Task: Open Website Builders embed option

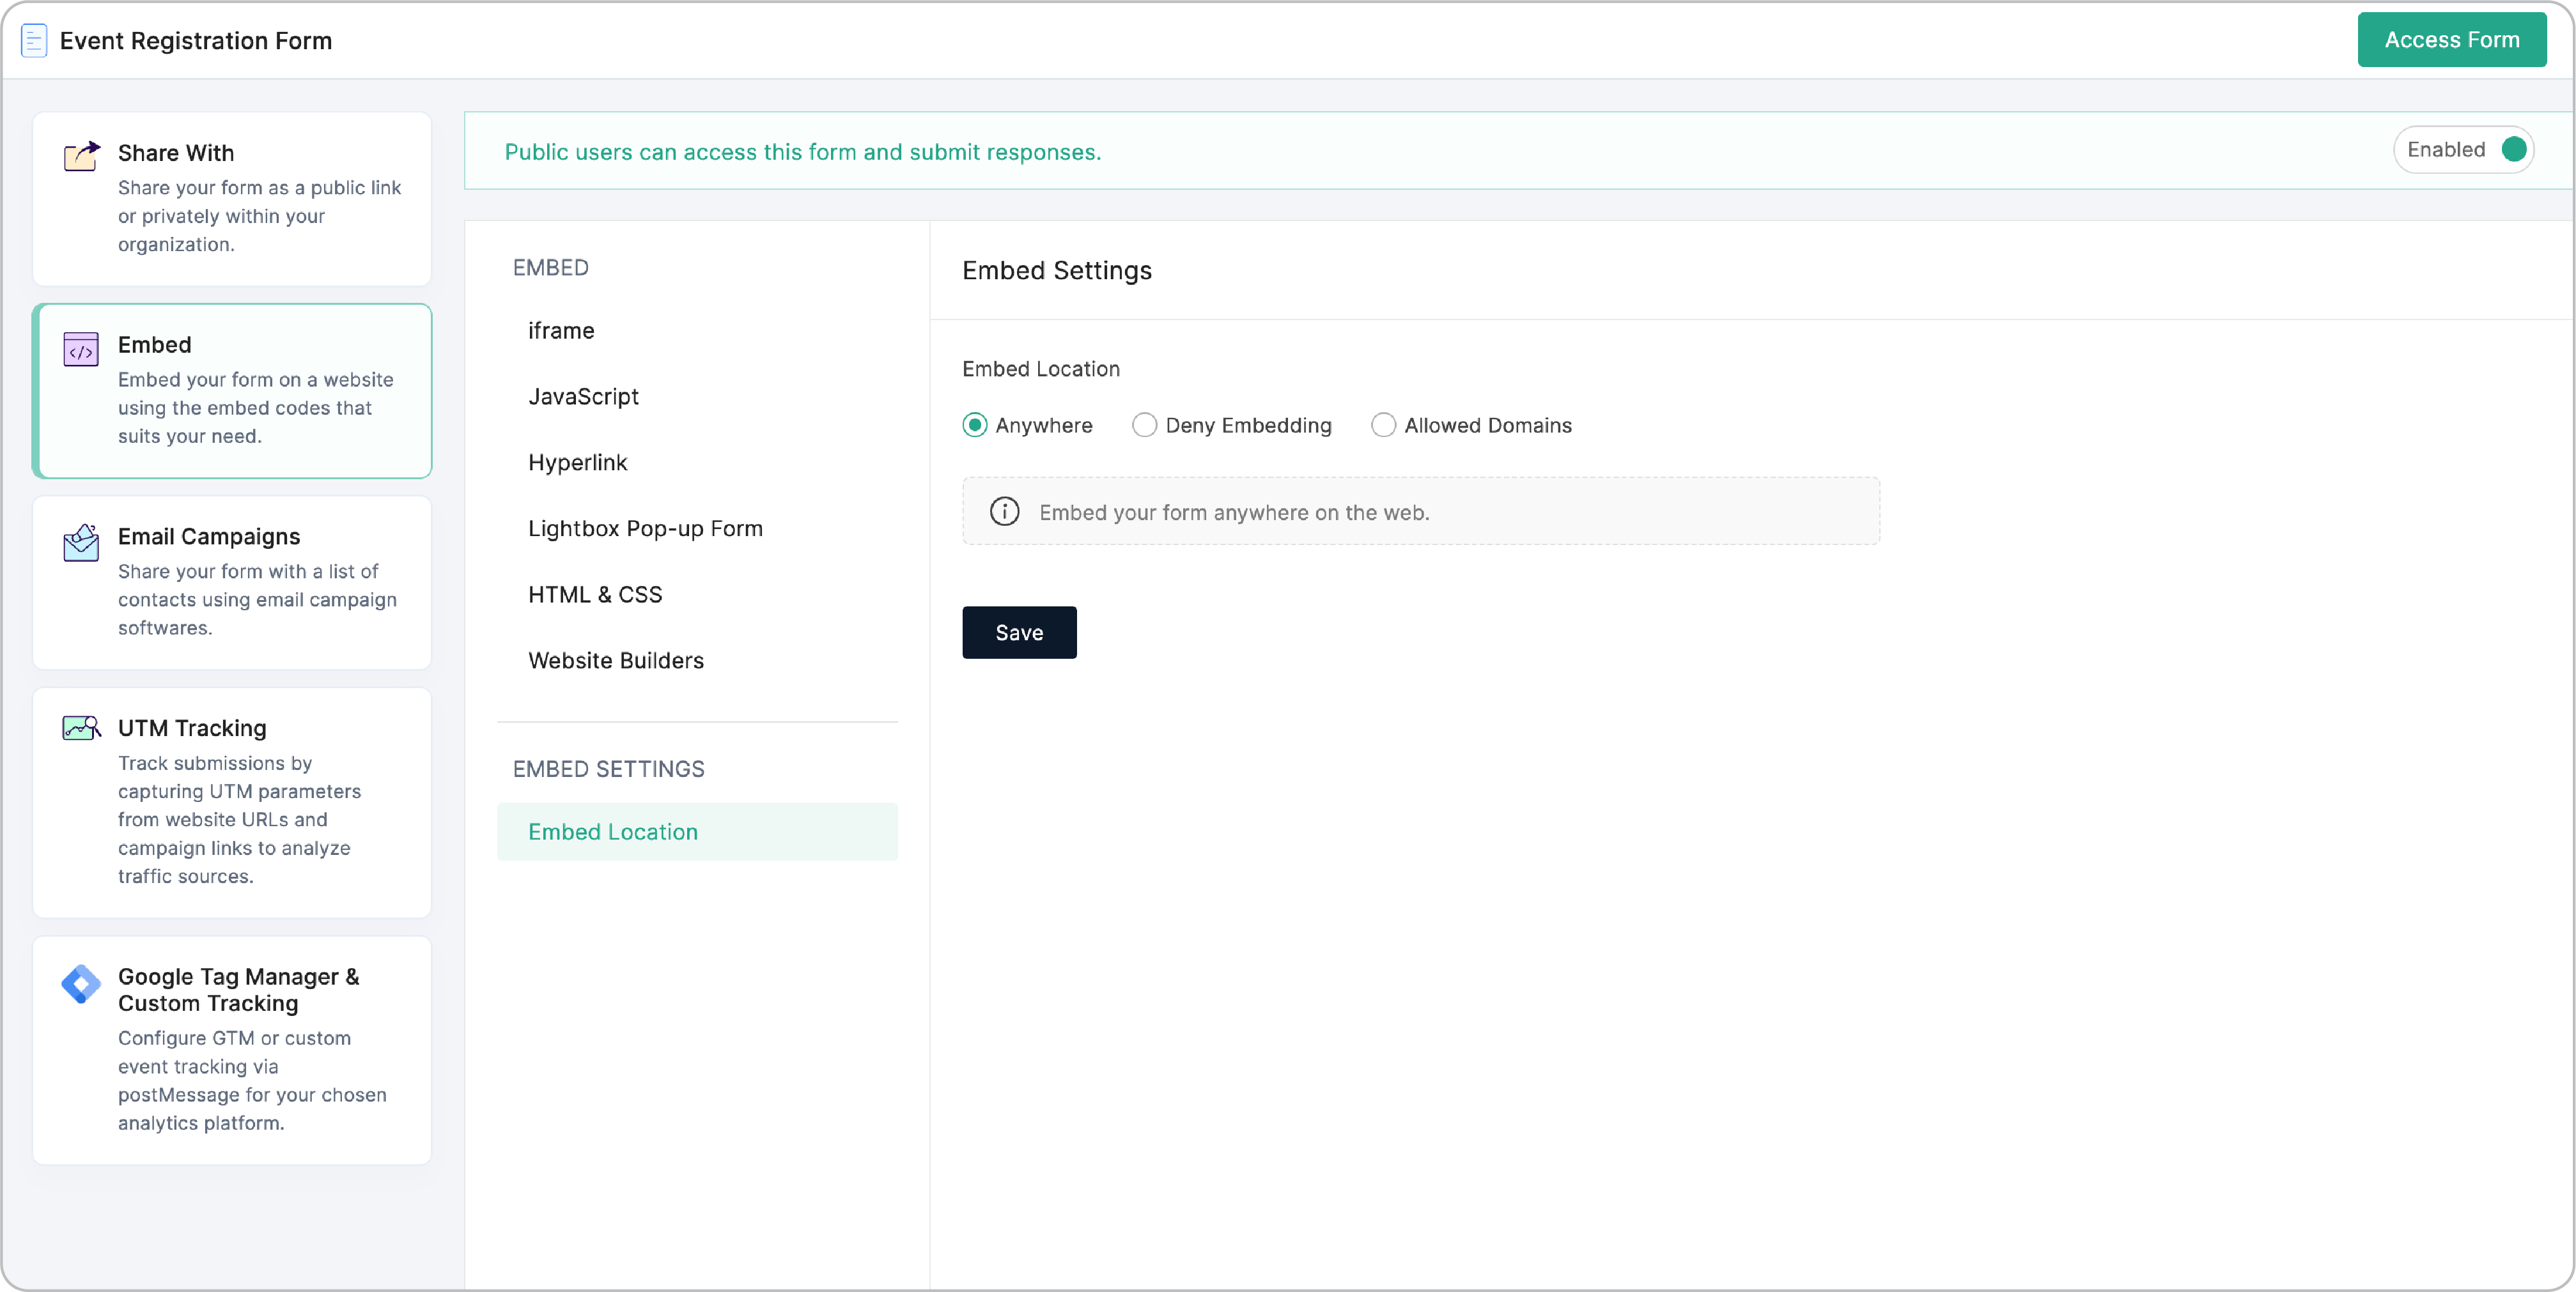Action: [616, 661]
